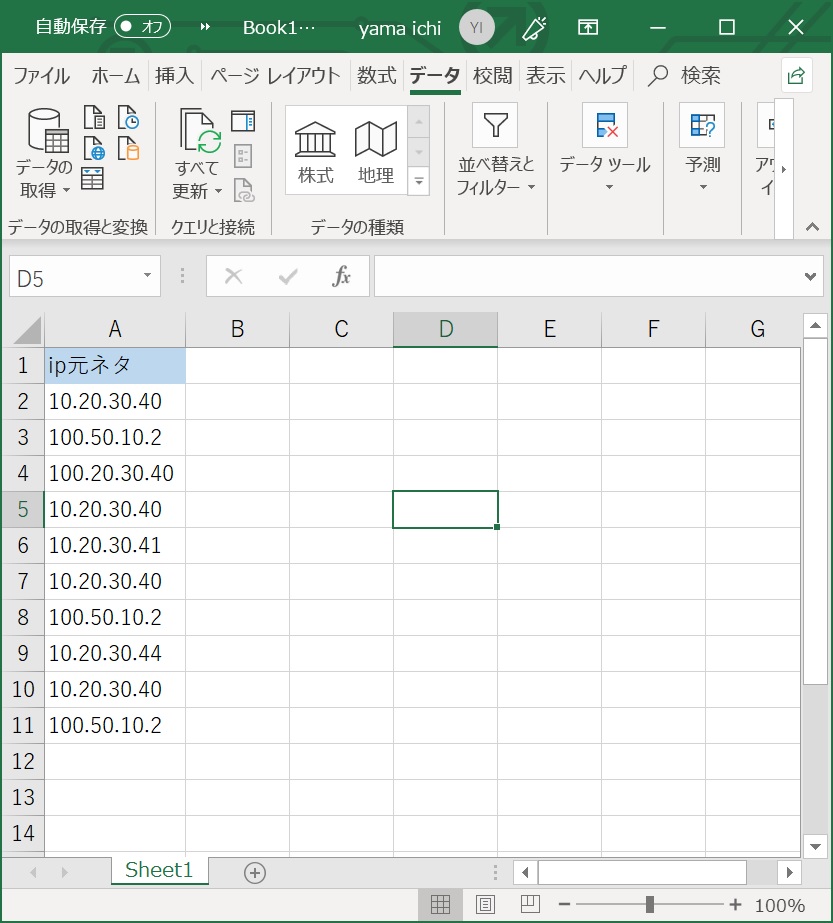Collapse the ribbon with the chevron arrow
The image size is (833, 923).
point(812,227)
